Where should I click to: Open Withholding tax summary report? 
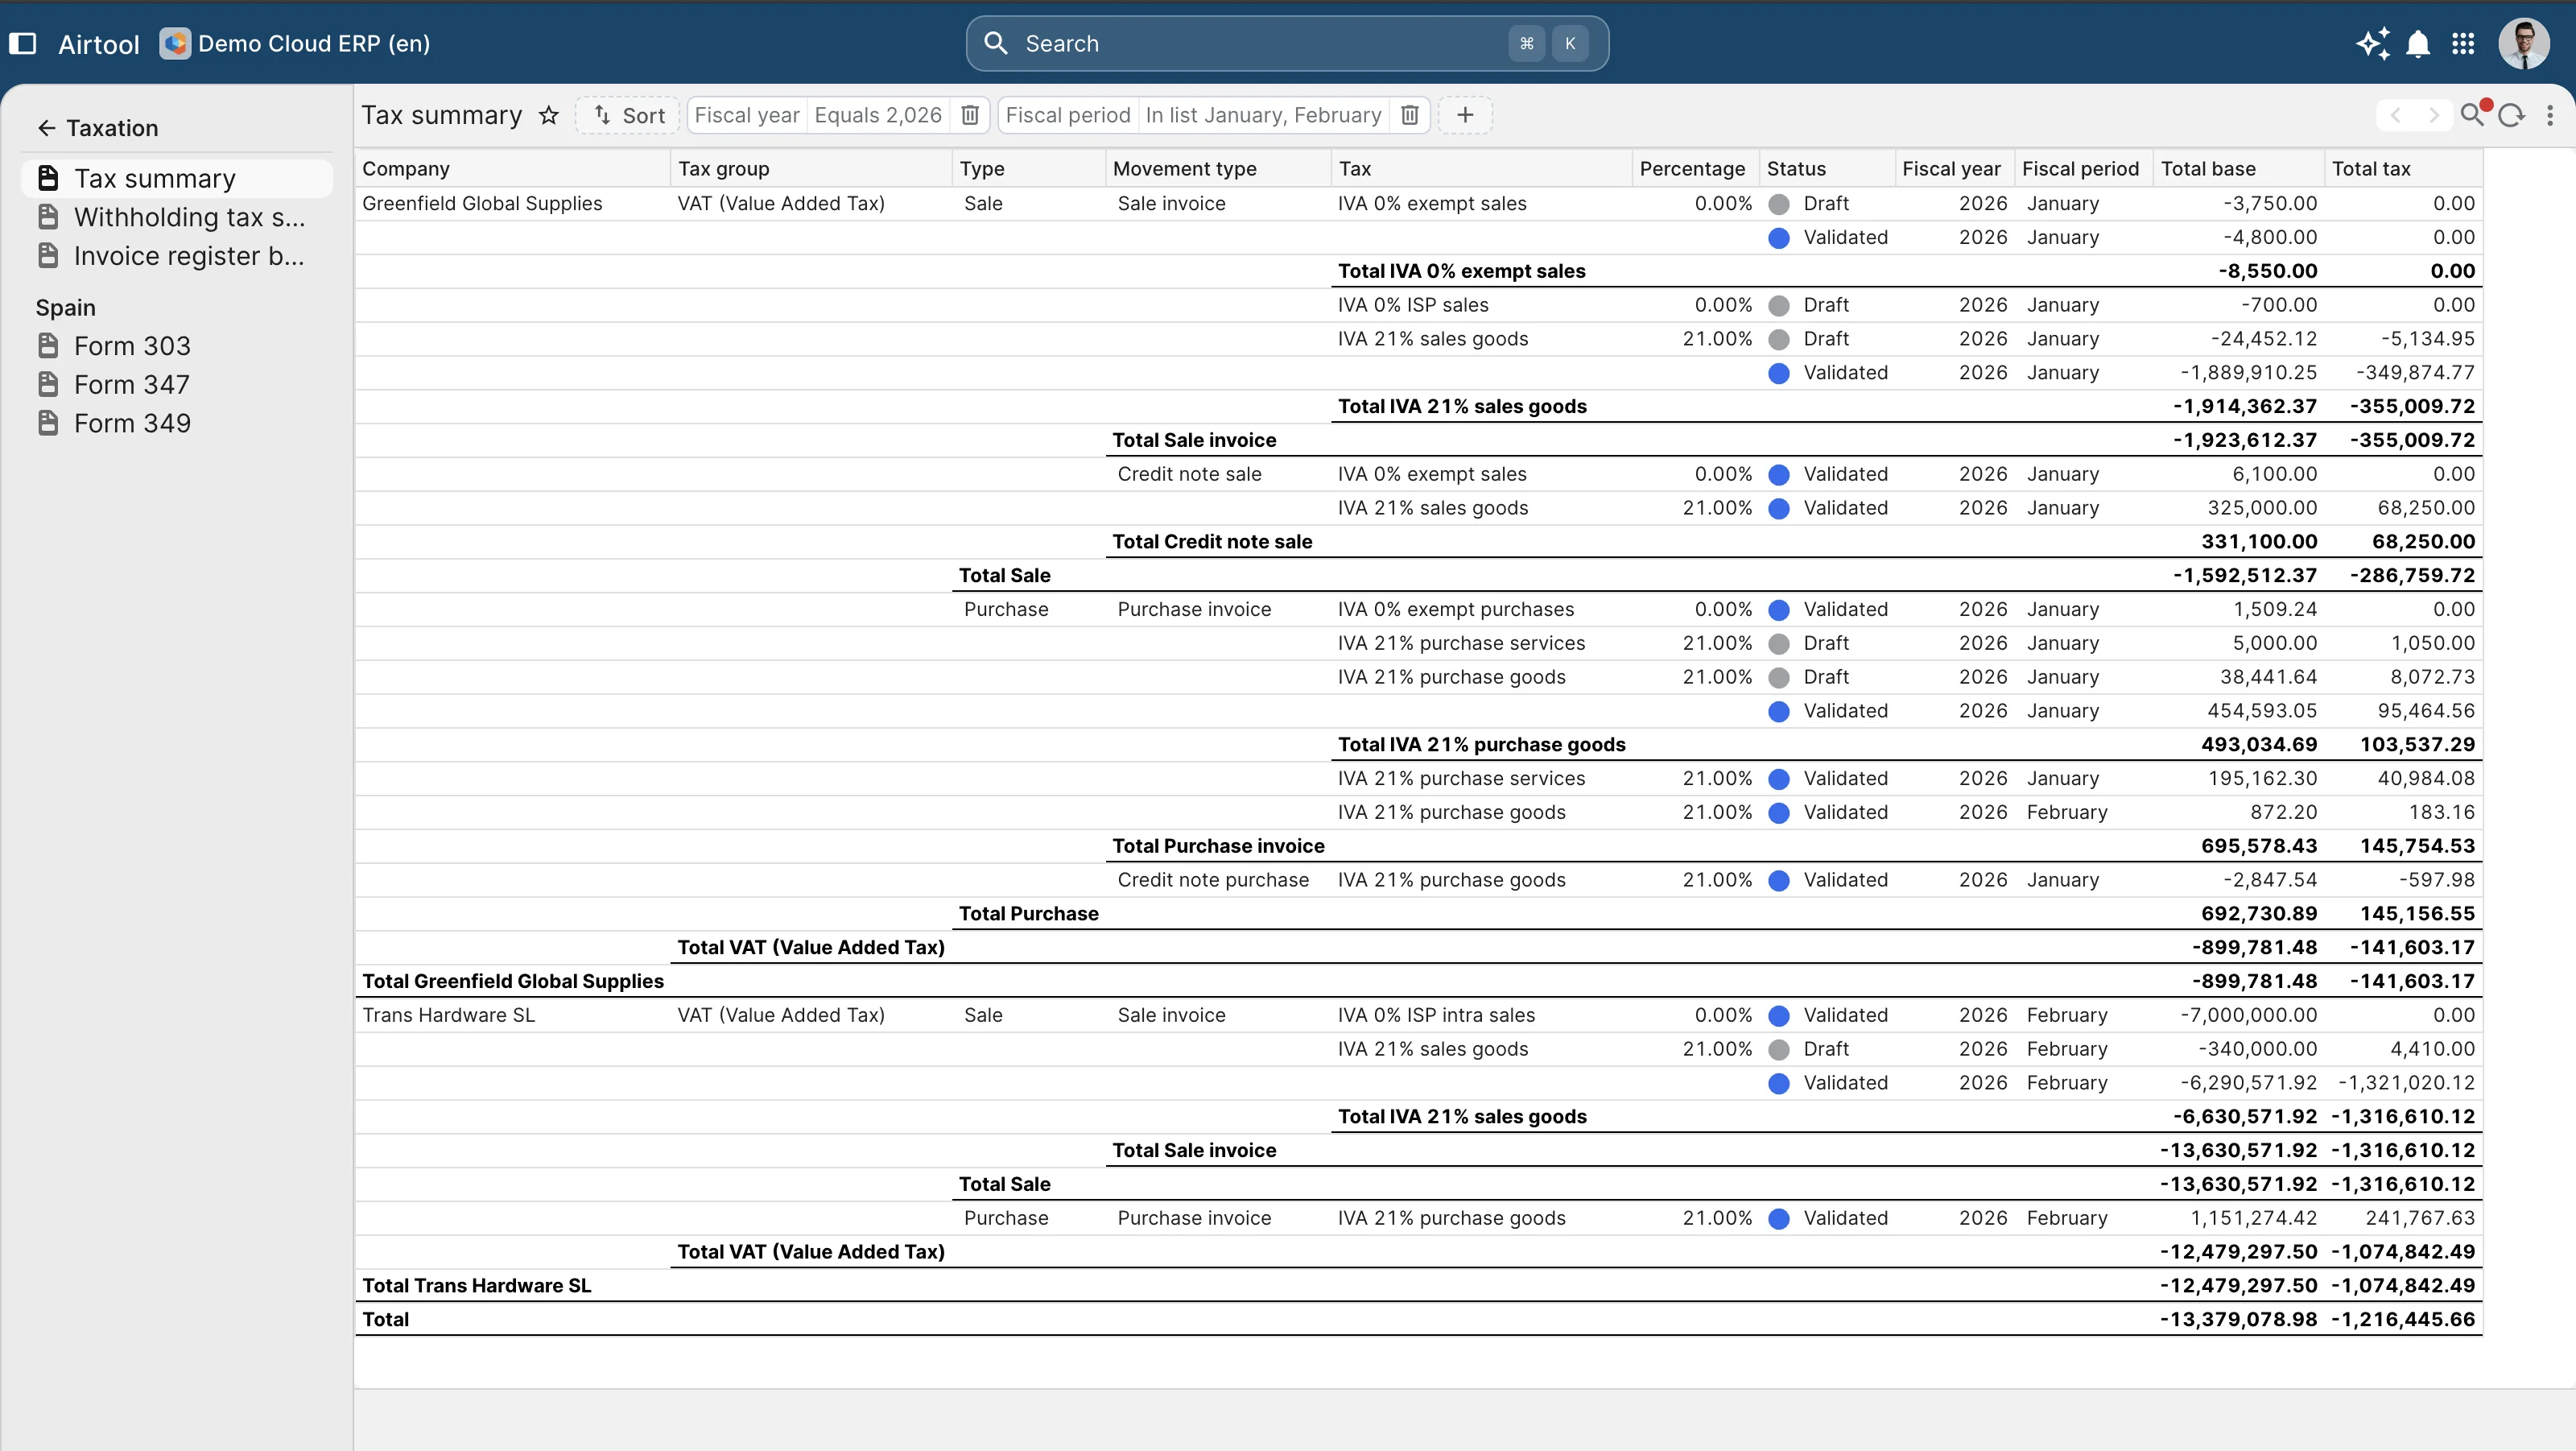(177, 217)
